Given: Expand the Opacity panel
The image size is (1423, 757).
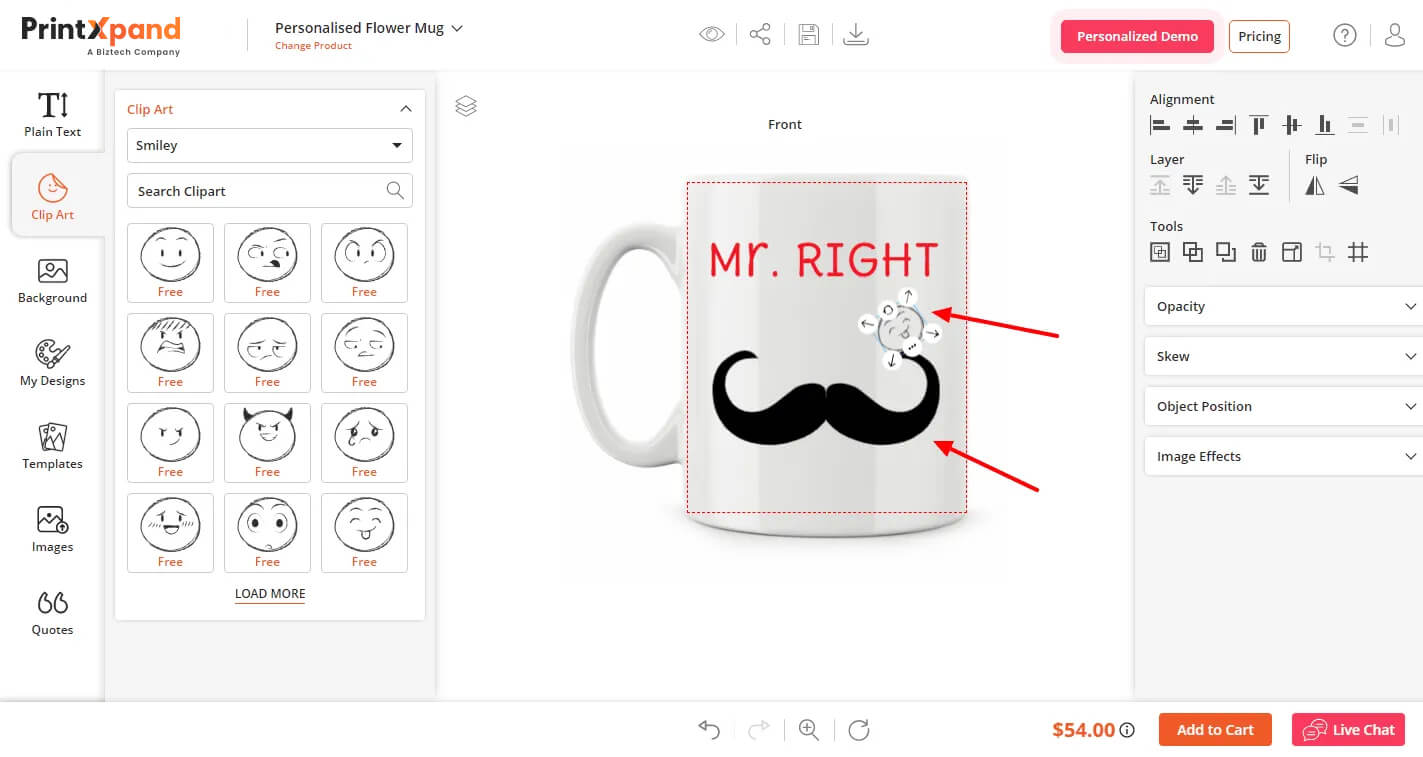Looking at the screenshot, I should coord(1283,306).
